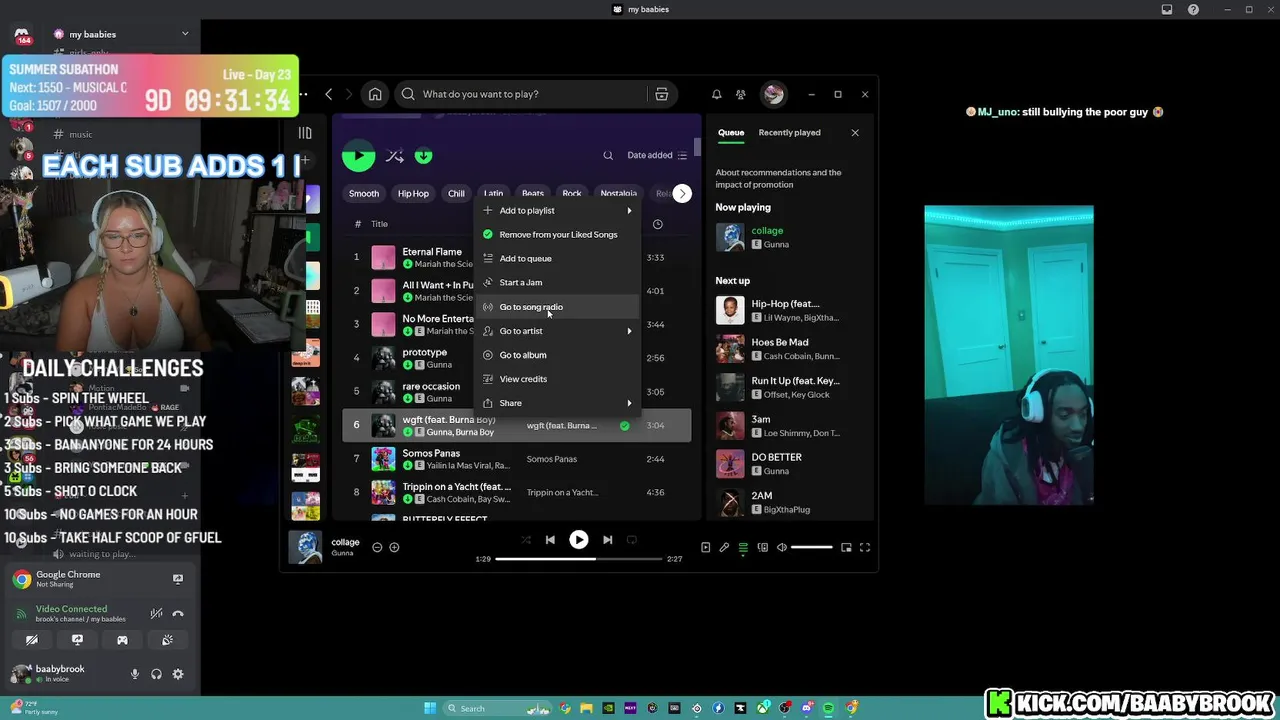Click the collage album art in player bar
Screen dimensions: 1280x720
click(306, 547)
